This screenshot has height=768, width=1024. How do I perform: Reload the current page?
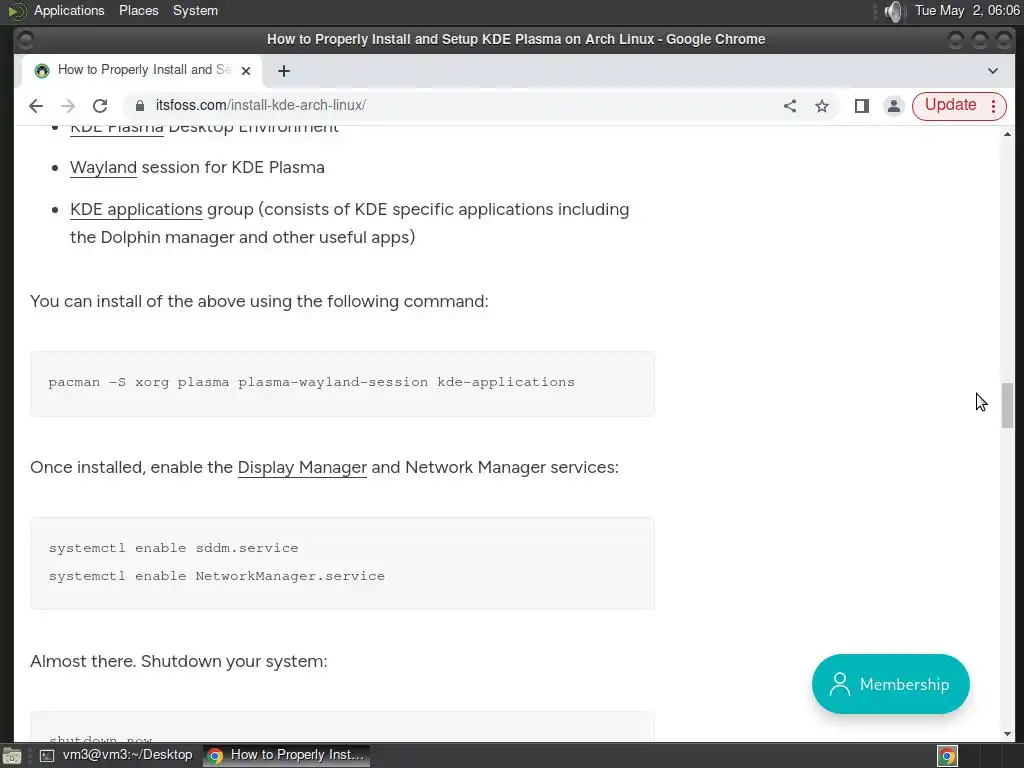pos(100,106)
